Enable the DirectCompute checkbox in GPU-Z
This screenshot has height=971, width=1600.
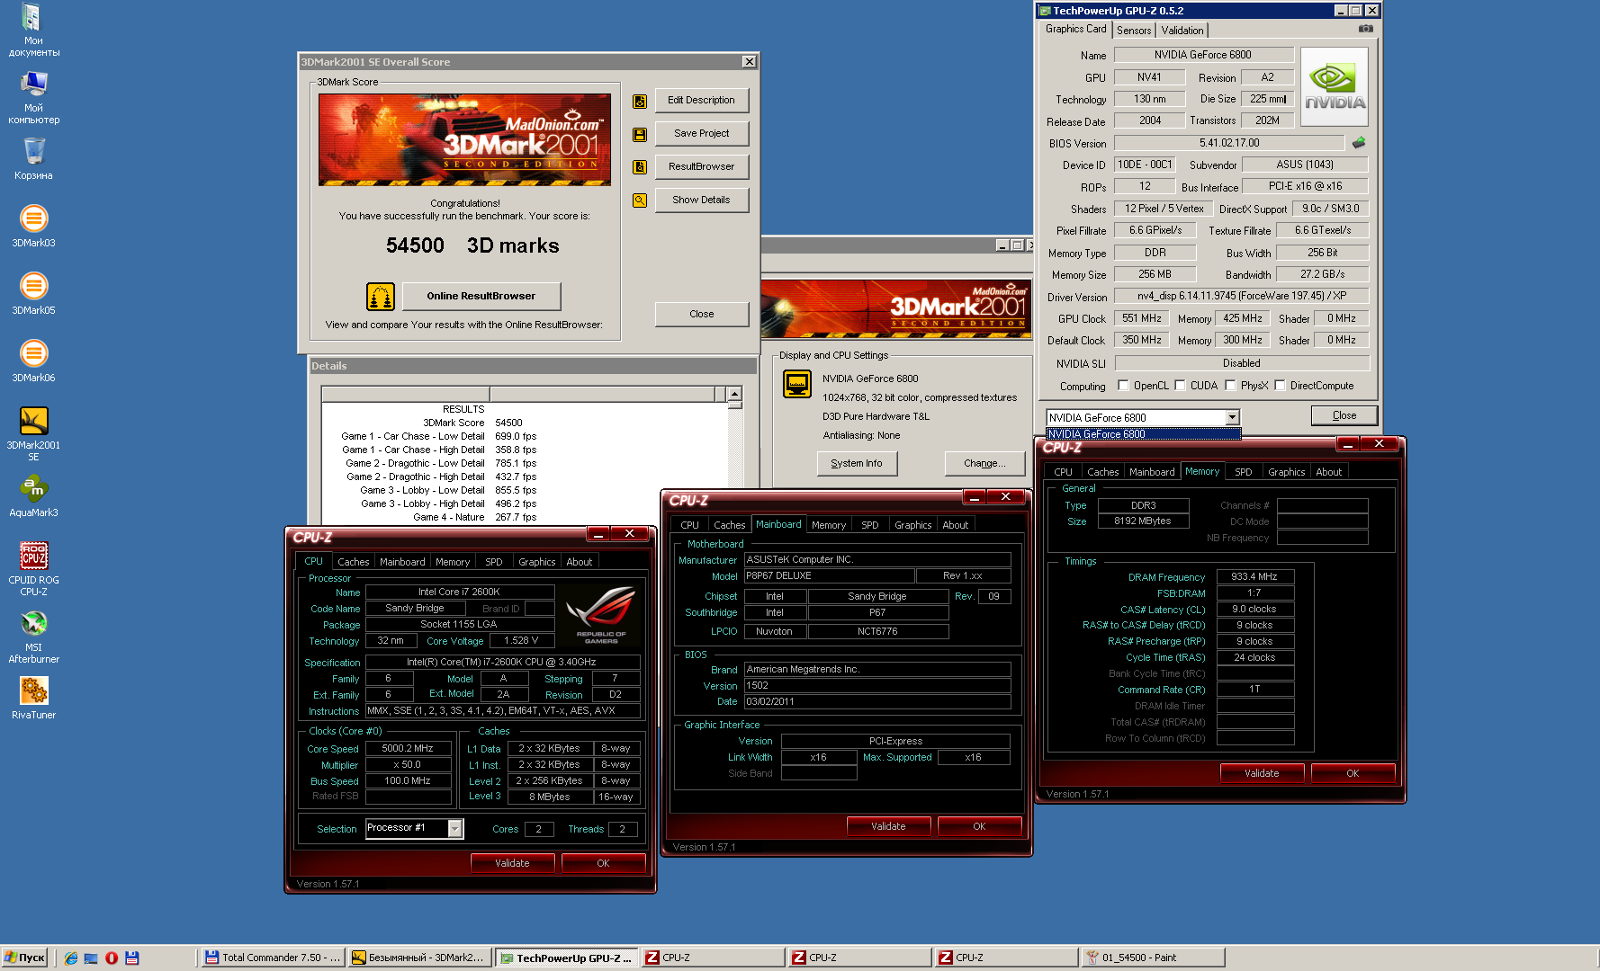pos(1279,385)
